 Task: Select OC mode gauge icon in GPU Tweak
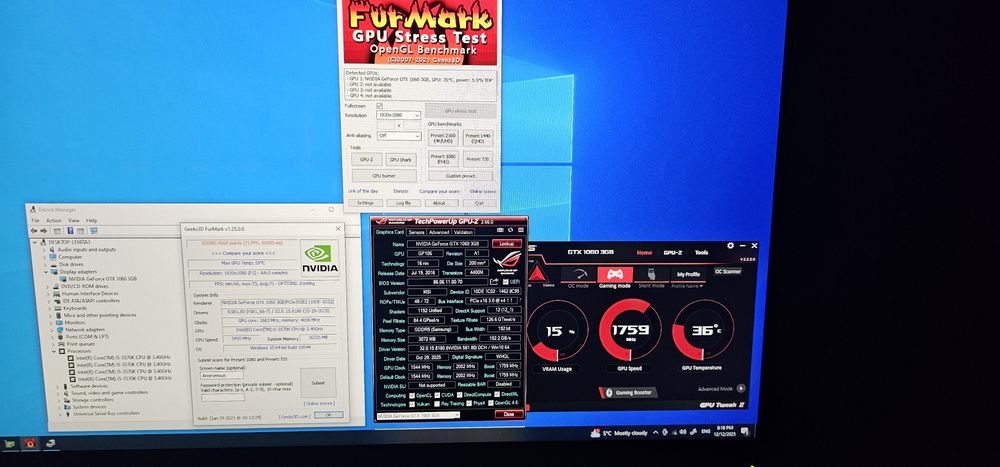(578, 274)
